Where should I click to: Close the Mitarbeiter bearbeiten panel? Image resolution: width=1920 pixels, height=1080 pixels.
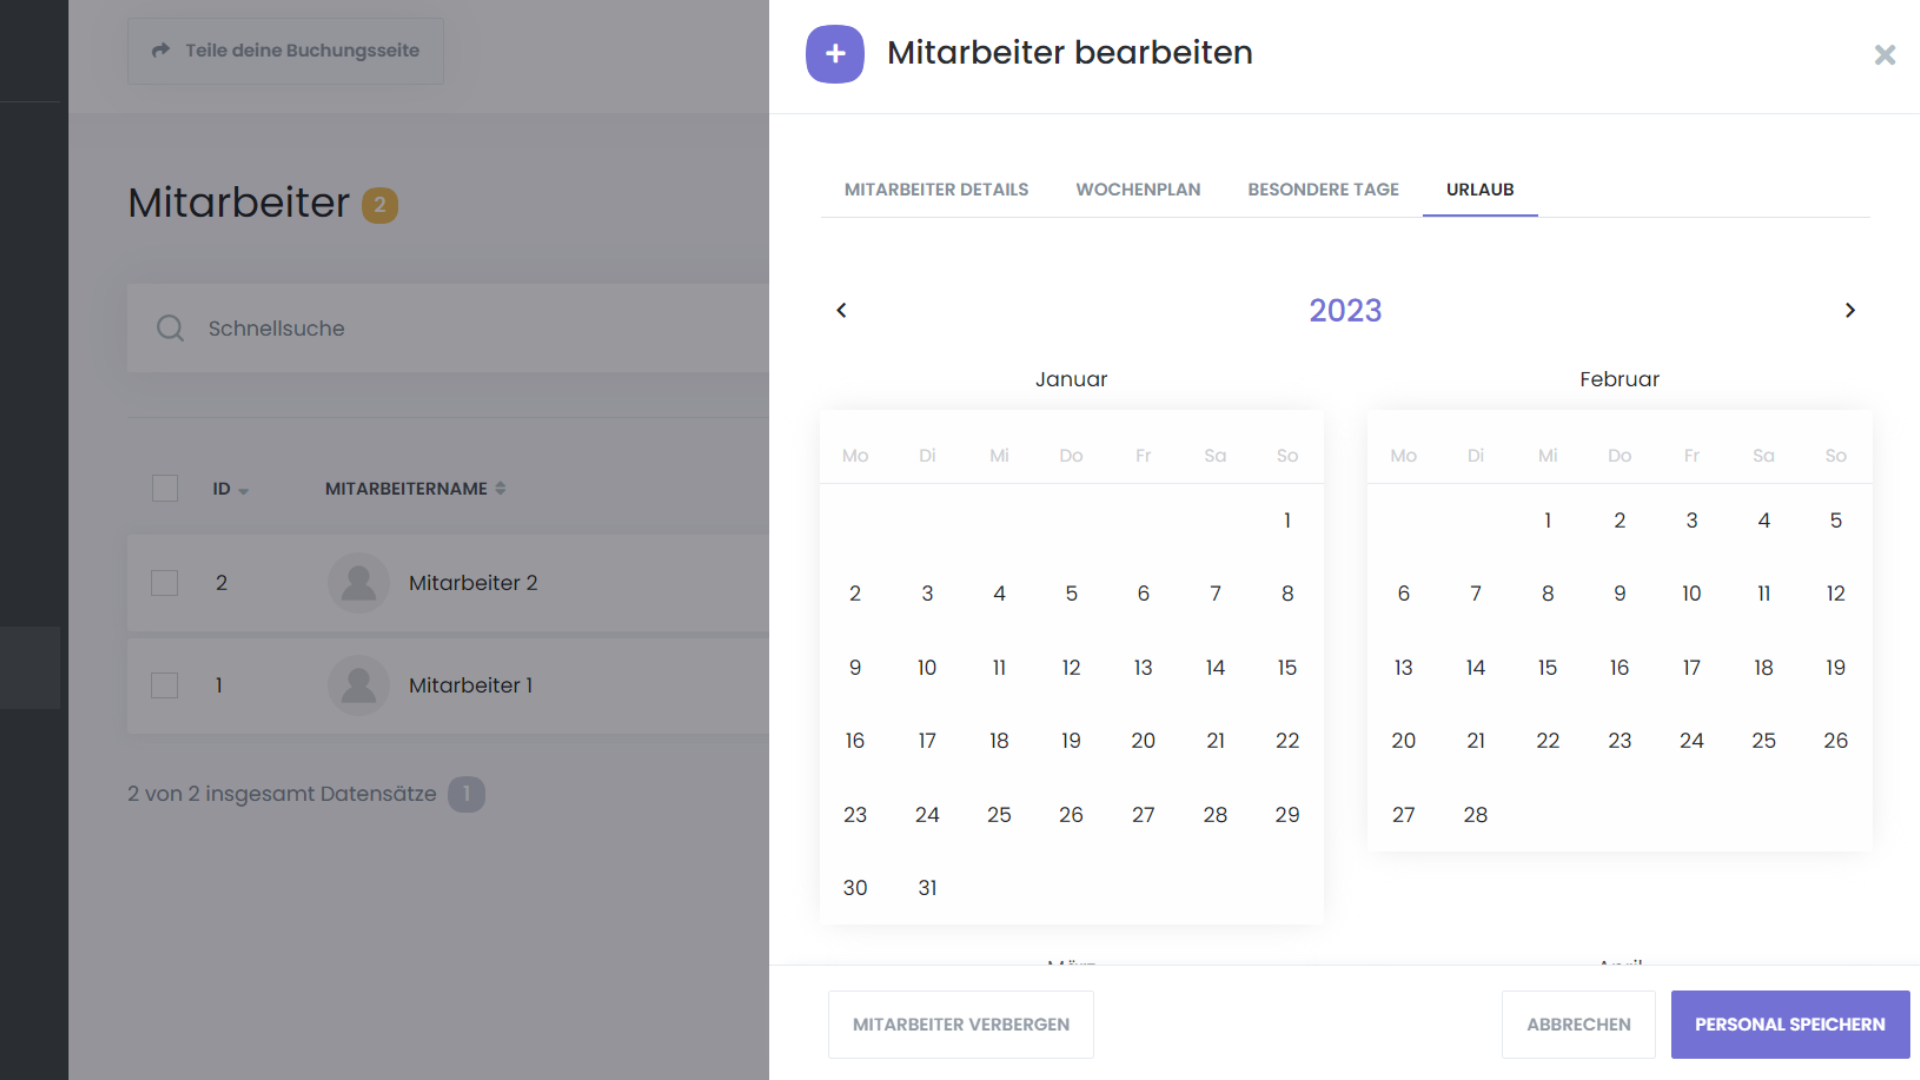coord(1884,55)
